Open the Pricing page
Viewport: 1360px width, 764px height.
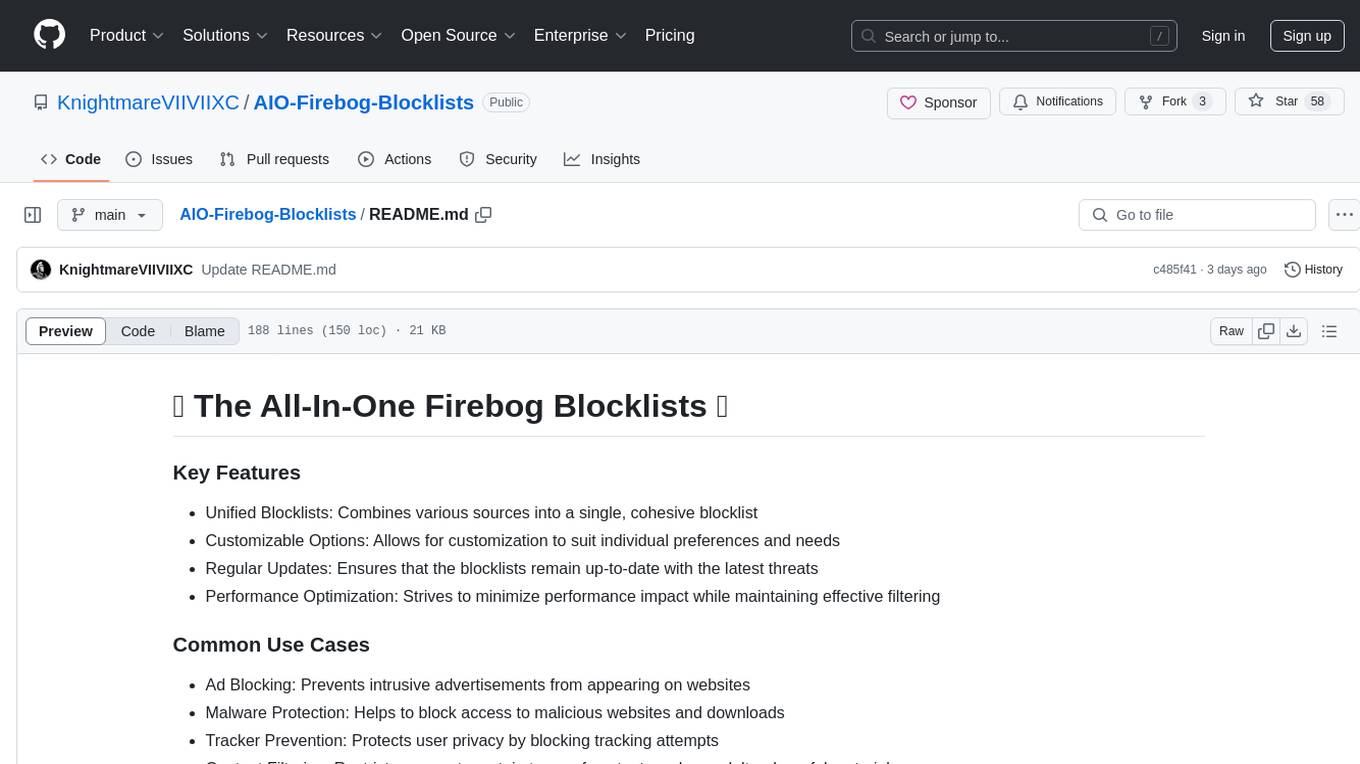pyautogui.click(x=670, y=35)
